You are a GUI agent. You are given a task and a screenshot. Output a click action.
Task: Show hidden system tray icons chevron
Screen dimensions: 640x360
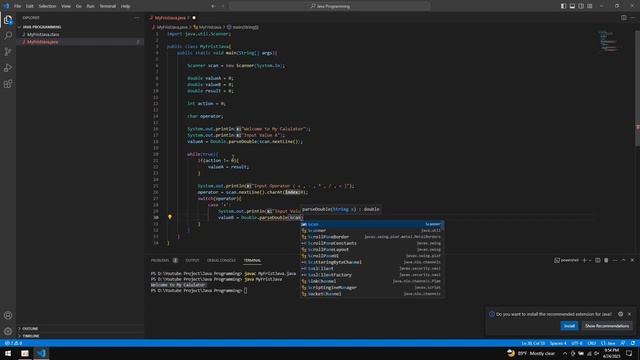[x=565, y=353]
